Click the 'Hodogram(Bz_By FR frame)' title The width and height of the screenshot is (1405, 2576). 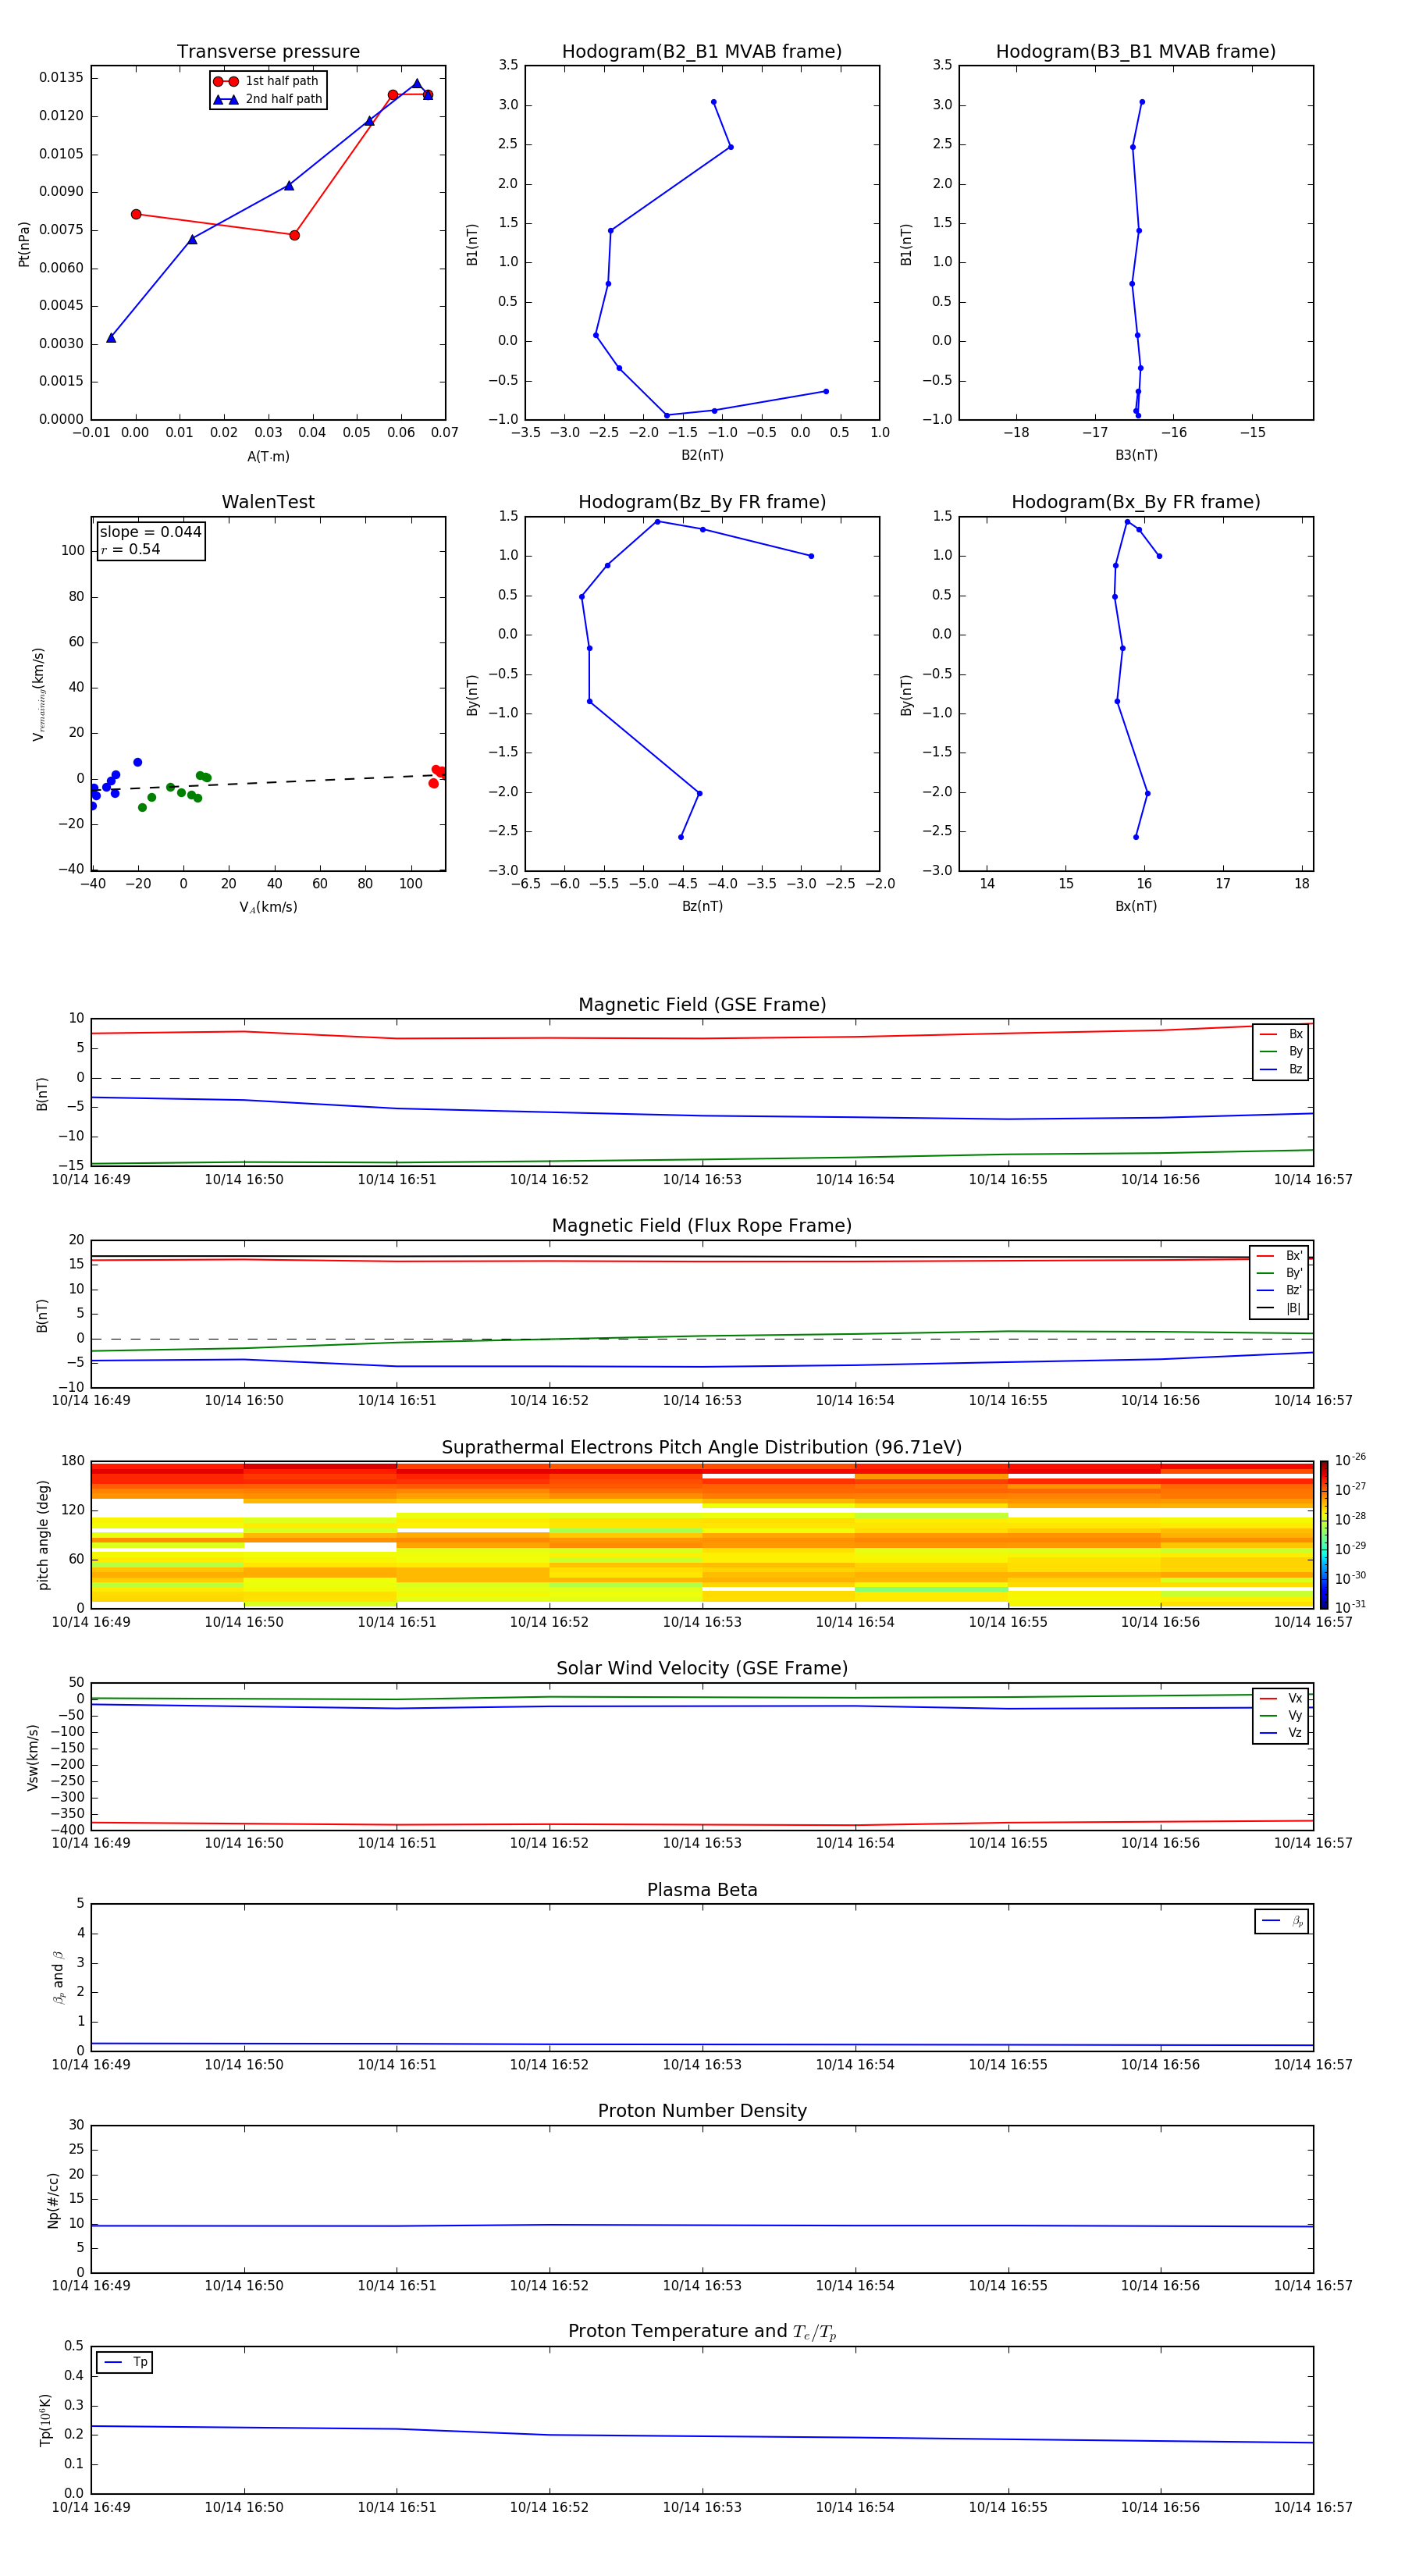(702, 502)
